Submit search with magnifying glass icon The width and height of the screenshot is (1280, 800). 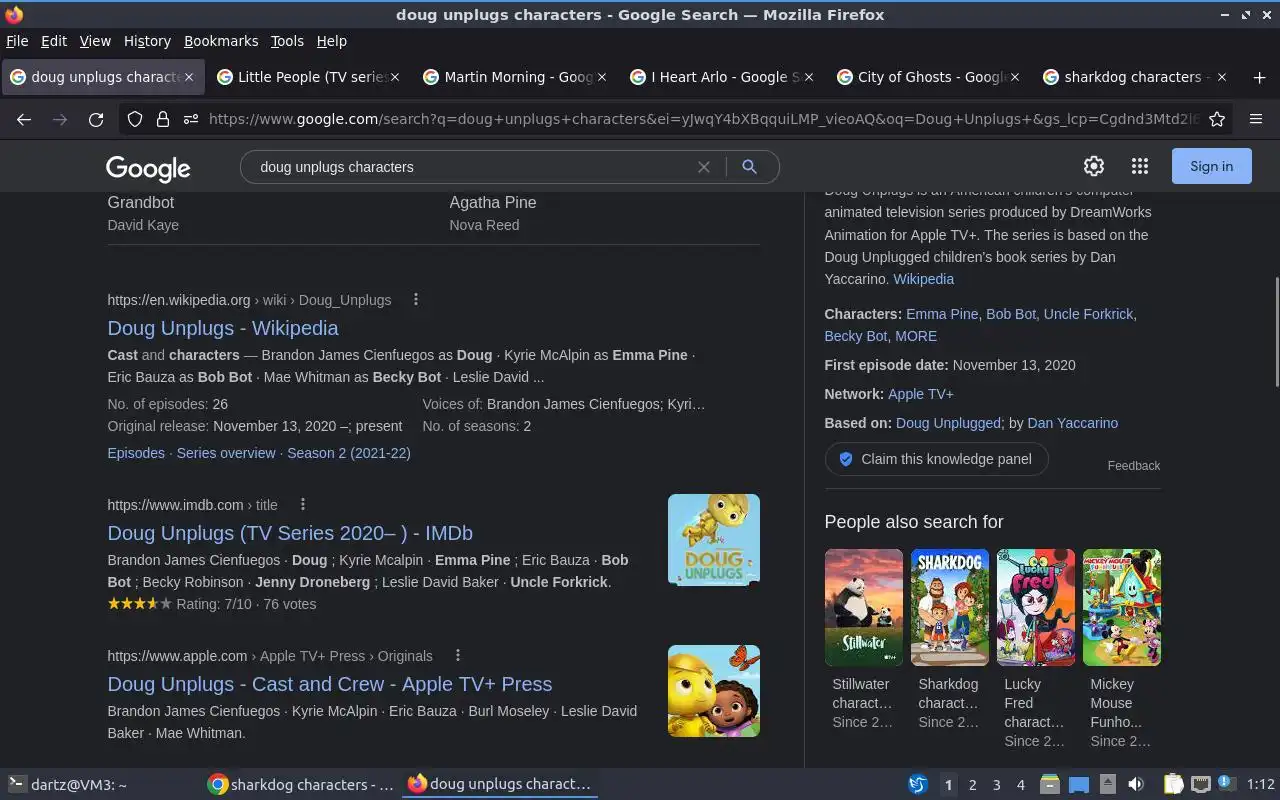pyautogui.click(x=749, y=167)
